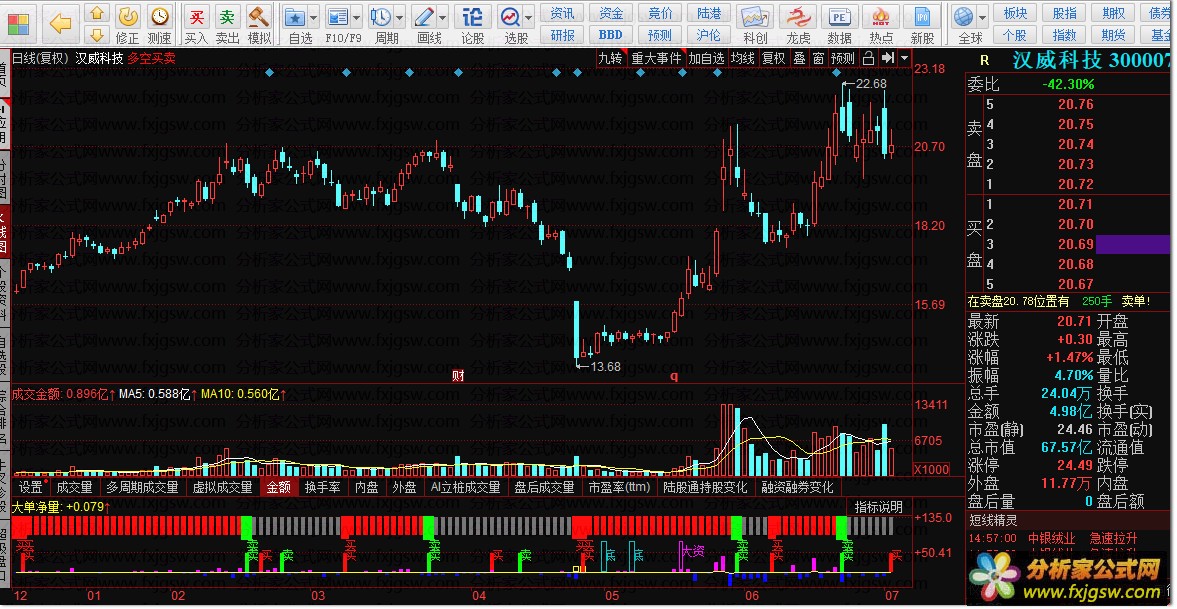The image size is (1177, 609).
Task: Open the AI立桩成交量 tab
Action: point(465,487)
